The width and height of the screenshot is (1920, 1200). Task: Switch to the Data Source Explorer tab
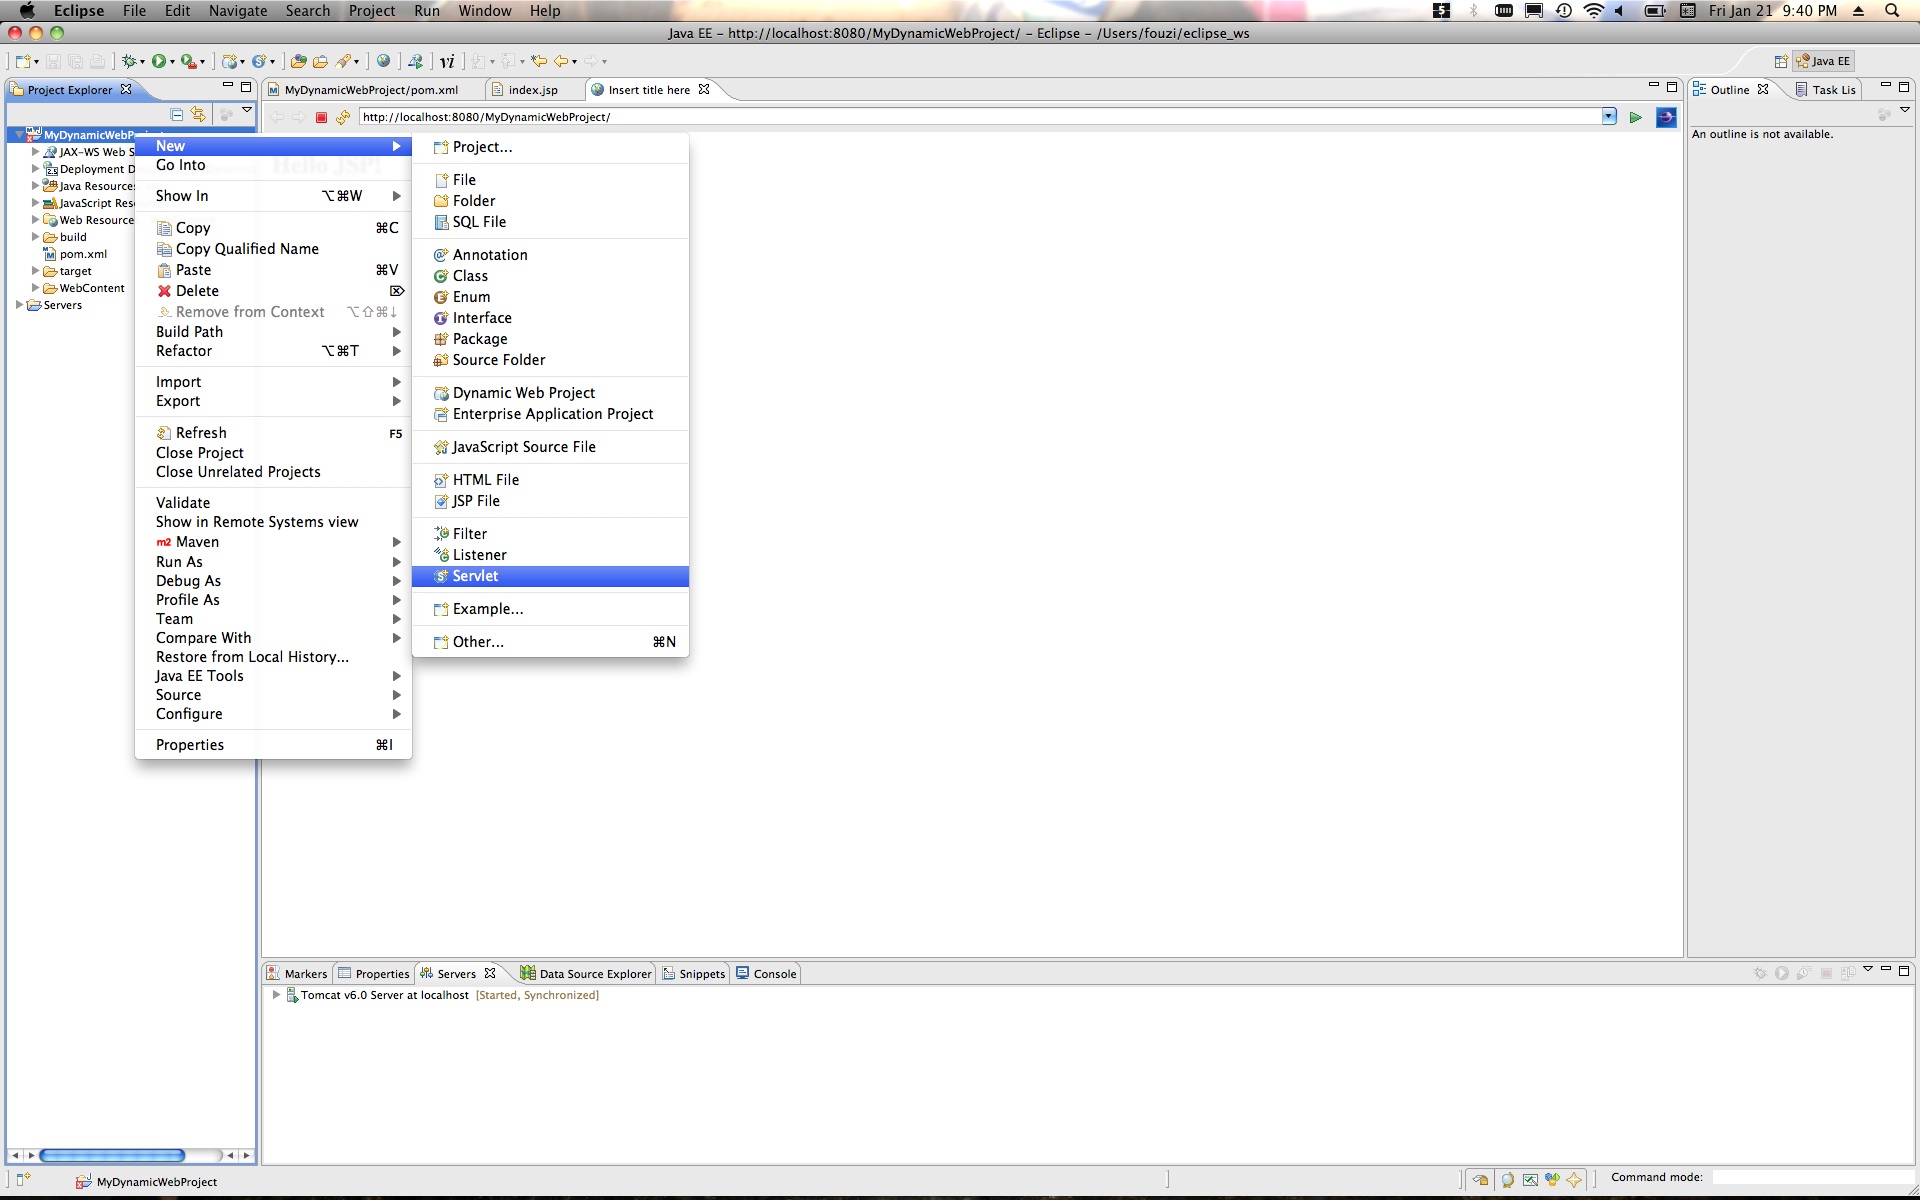[586, 974]
